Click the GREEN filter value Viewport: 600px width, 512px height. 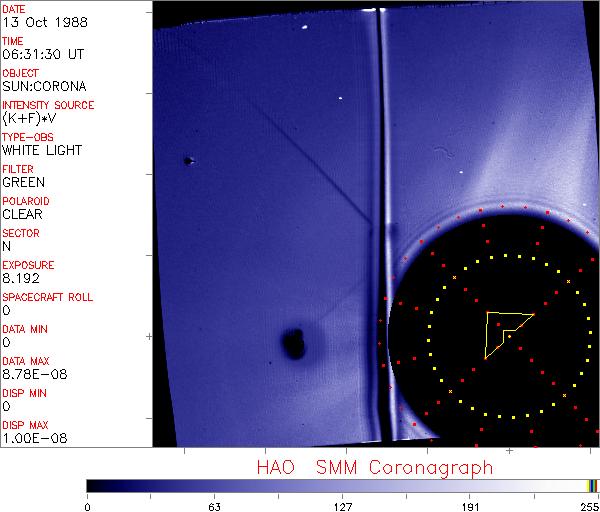(23, 182)
